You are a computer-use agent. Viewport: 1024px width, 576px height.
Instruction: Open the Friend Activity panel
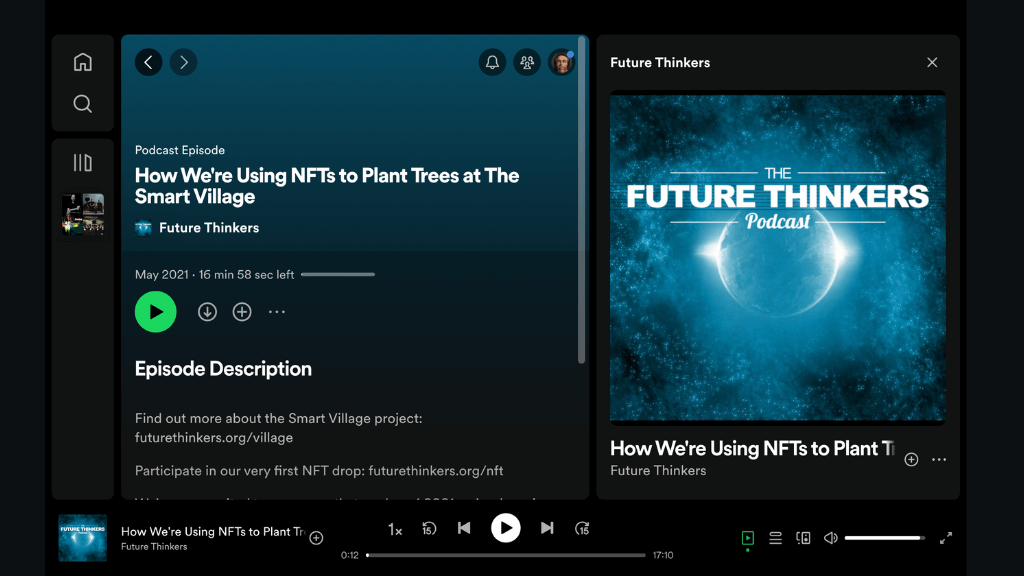pos(527,62)
